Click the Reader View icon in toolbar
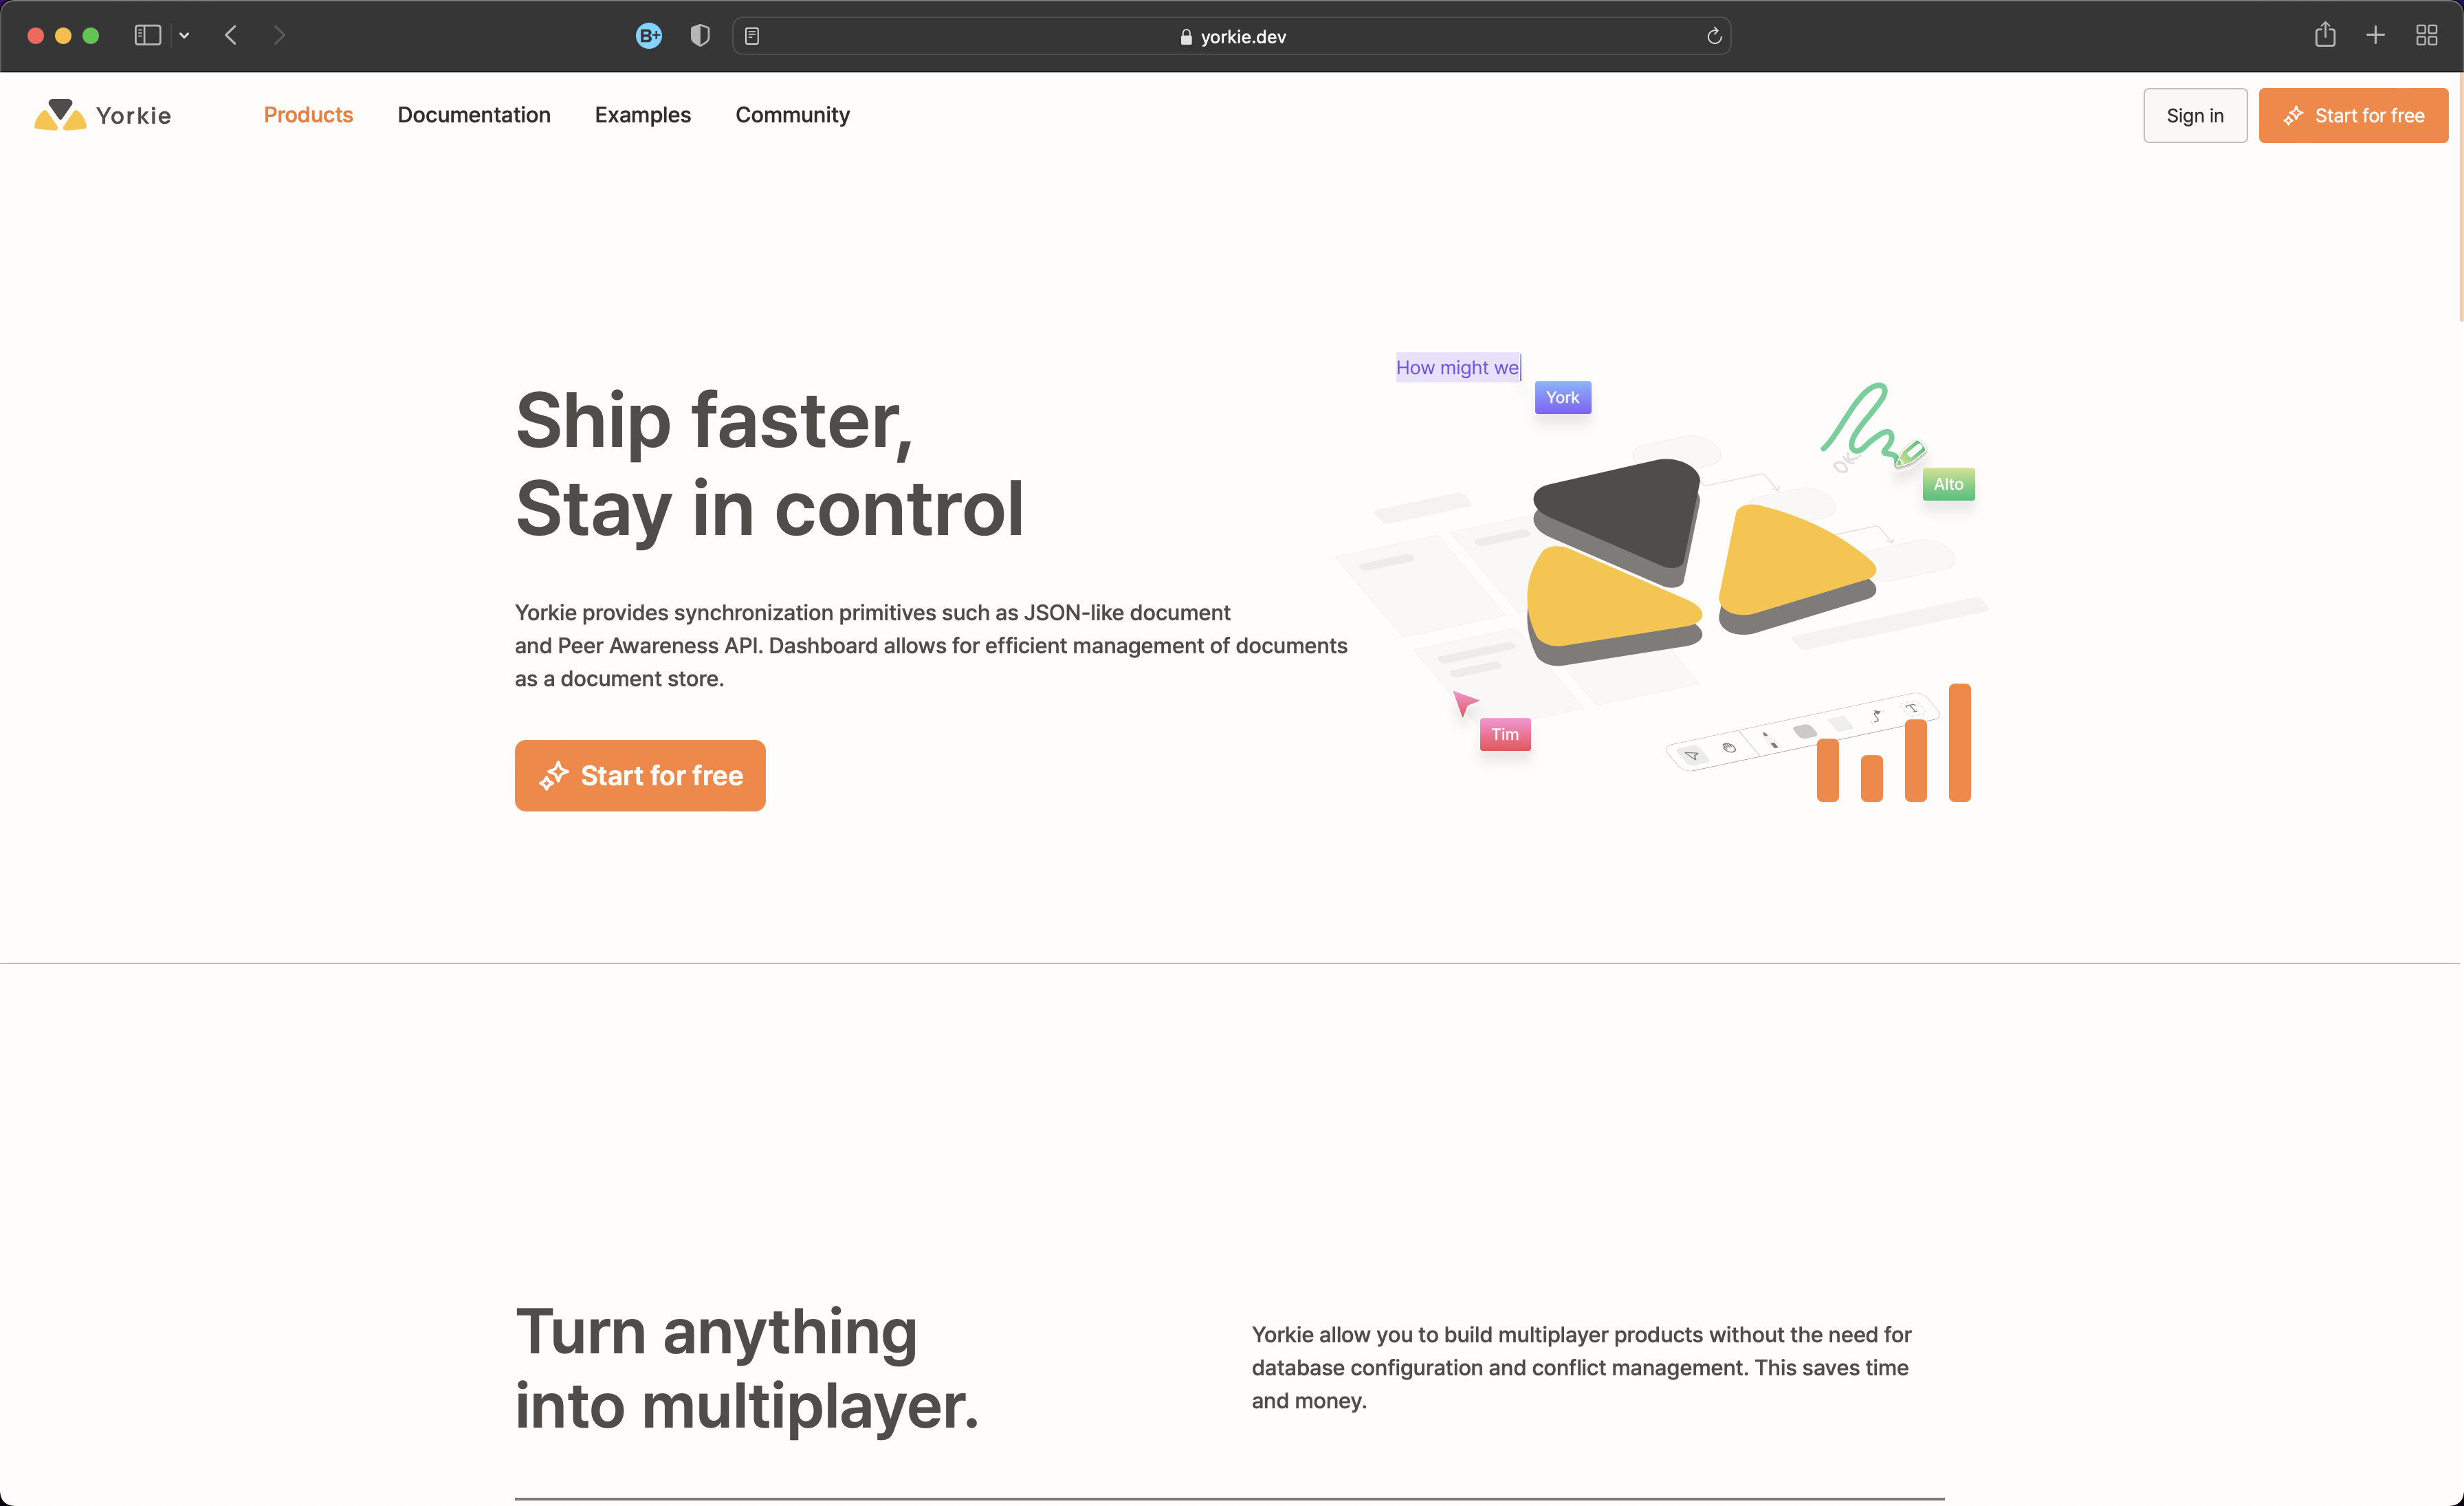 tap(751, 35)
